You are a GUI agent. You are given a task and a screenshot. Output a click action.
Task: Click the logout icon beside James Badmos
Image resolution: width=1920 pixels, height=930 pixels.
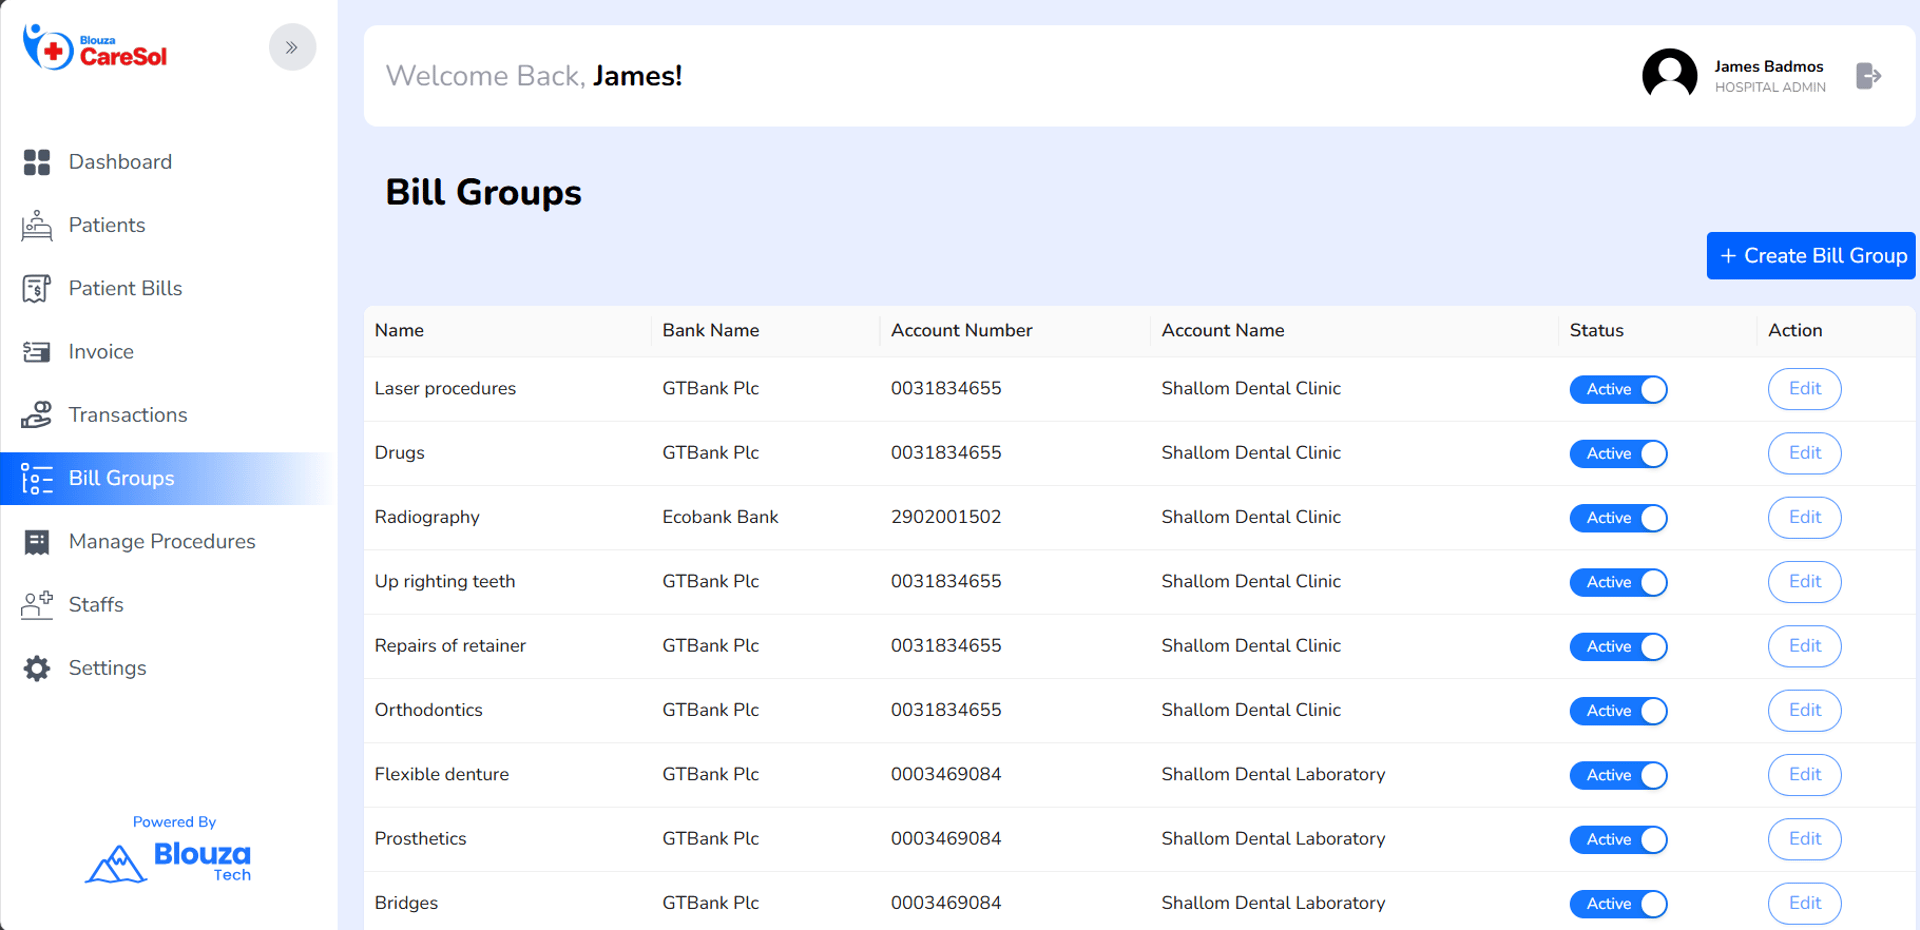pyautogui.click(x=1868, y=76)
